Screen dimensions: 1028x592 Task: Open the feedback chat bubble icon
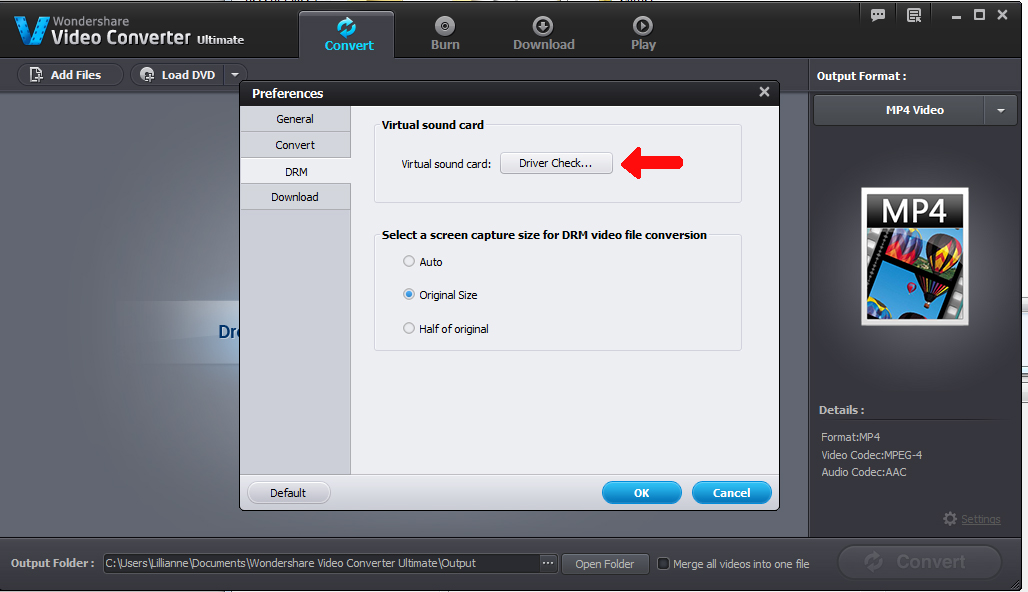878,15
